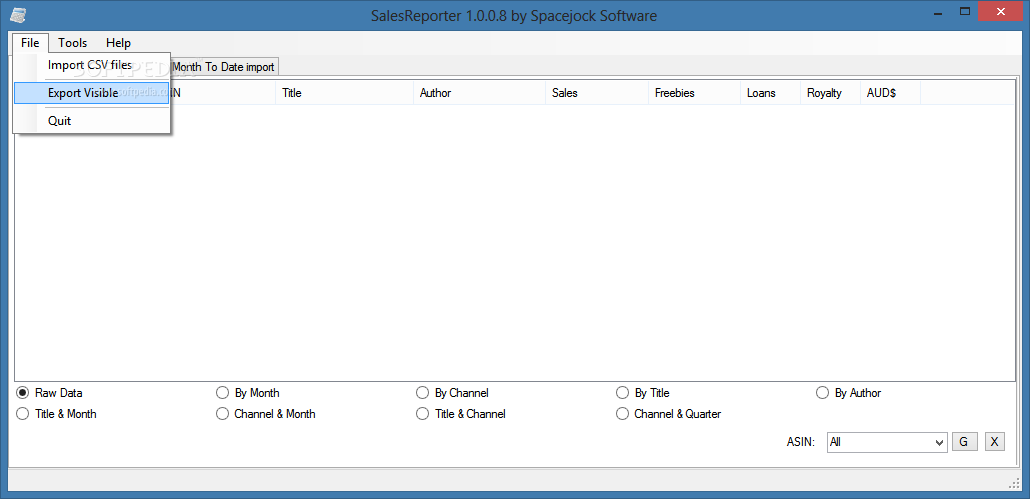Sort by the Loans column header
Viewport: 1030px width, 499px height.
771,93
